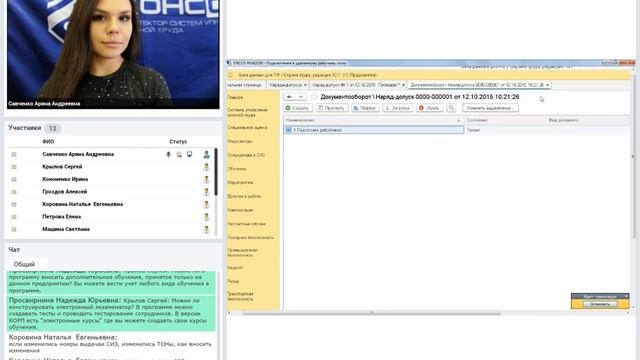The width and height of the screenshot is (640, 360).
Task: Click avatar icon in Коровина Наталья Евгеньевна row
Action: click(207, 204)
